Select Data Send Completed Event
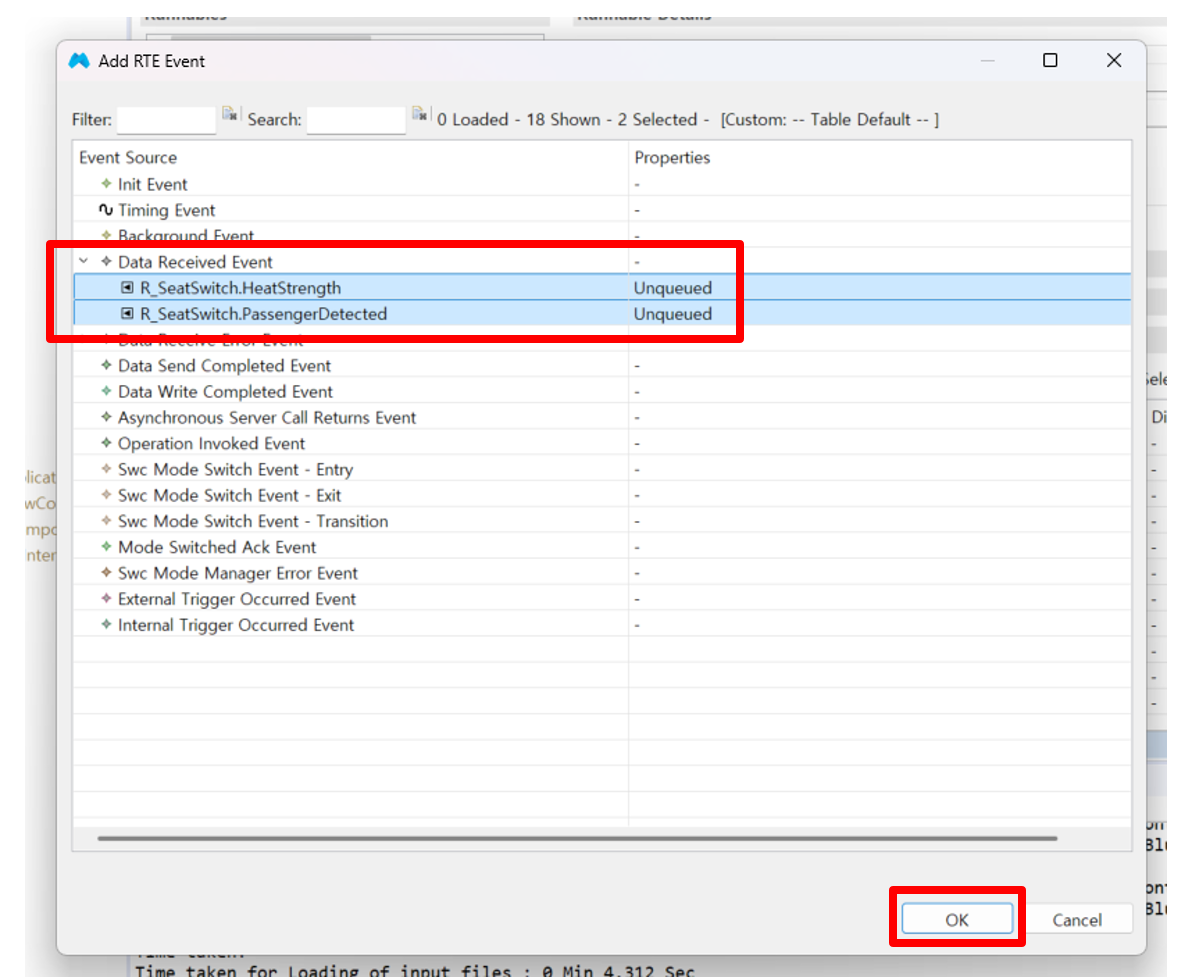Screen dimensions: 1181x979 click(x=224, y=366)
